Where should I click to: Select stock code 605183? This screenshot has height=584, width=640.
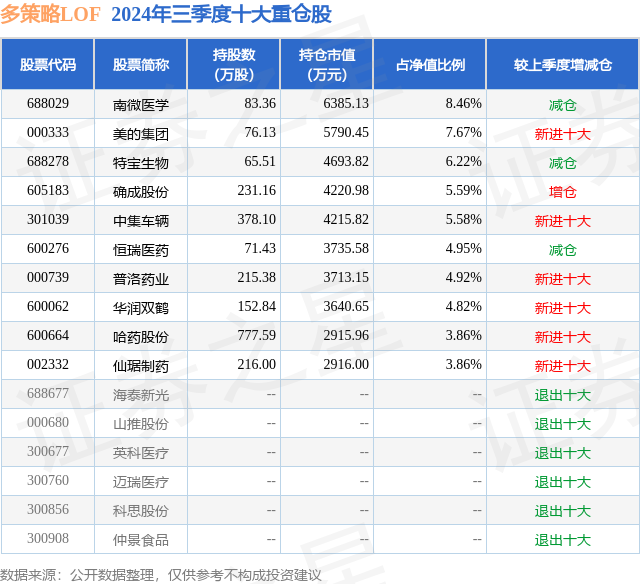click(x=48, y=191)
